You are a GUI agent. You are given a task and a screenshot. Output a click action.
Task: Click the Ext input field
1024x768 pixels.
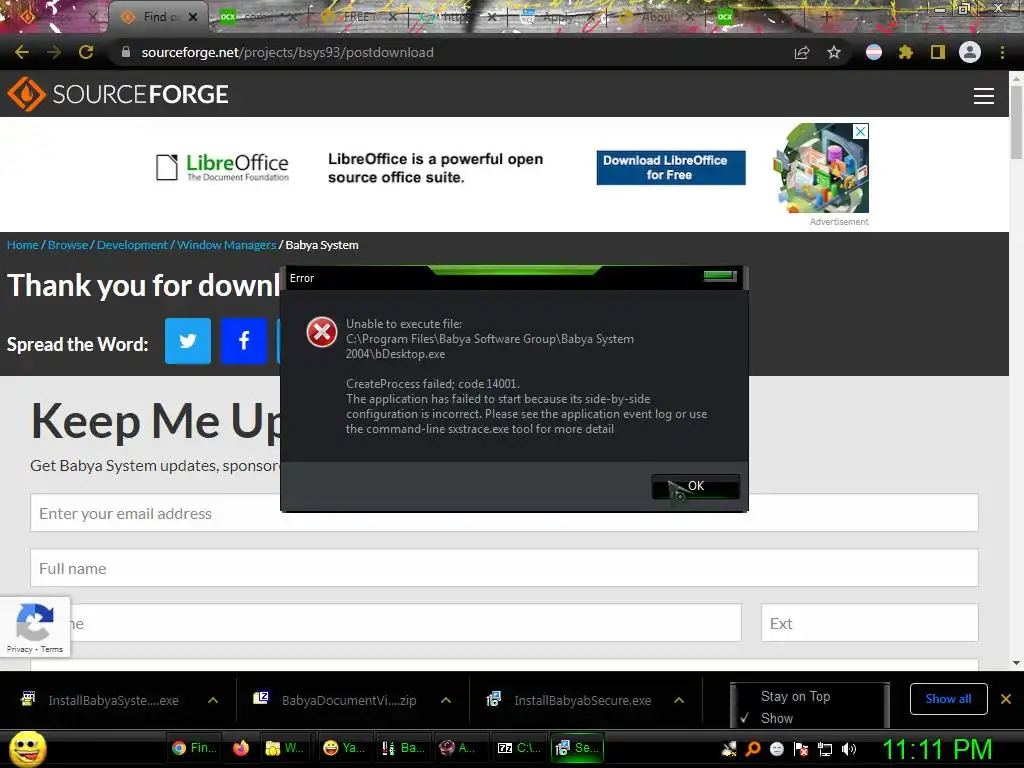pos(870,623)
